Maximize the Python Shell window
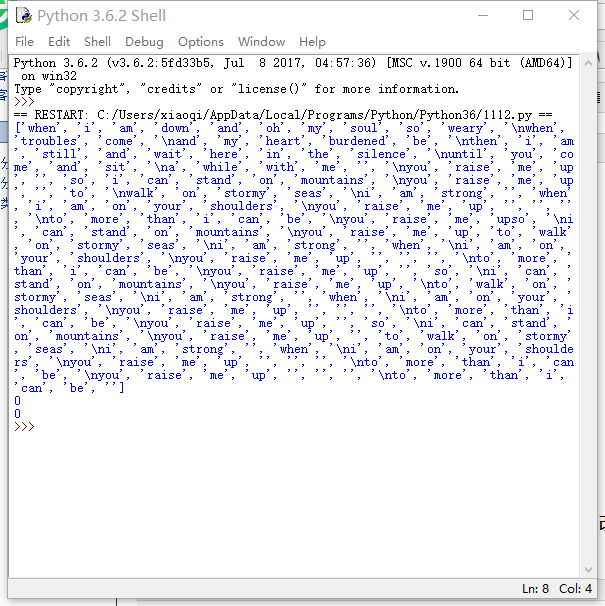Screen dimensions: 605x606 (x=528, y=15)
